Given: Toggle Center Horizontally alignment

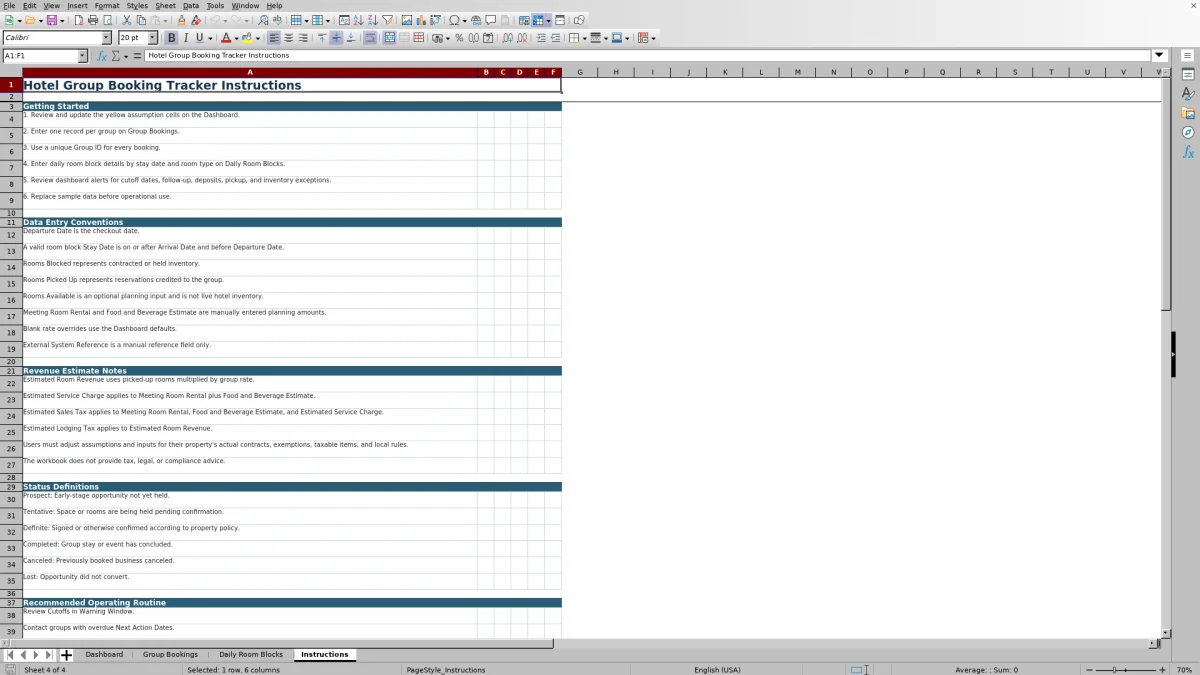Looking at the screenshot, I should pos(289,38).
